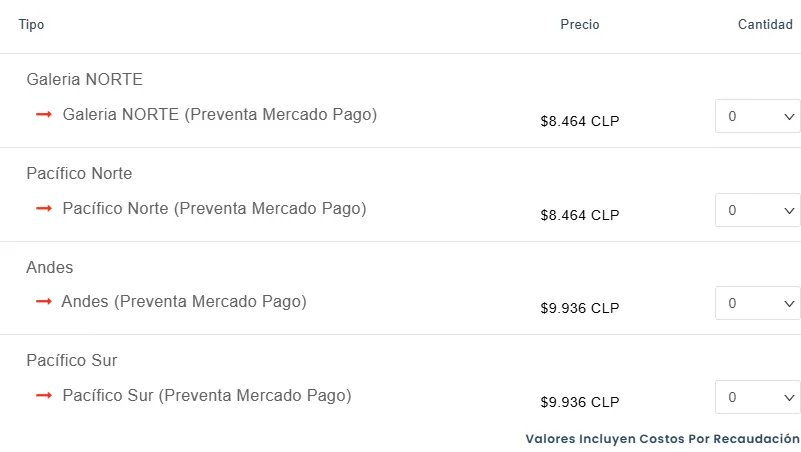The width and height of the screenshot is (801, 452).
Task: Click the Tipo column header
Action: [31, 25]
